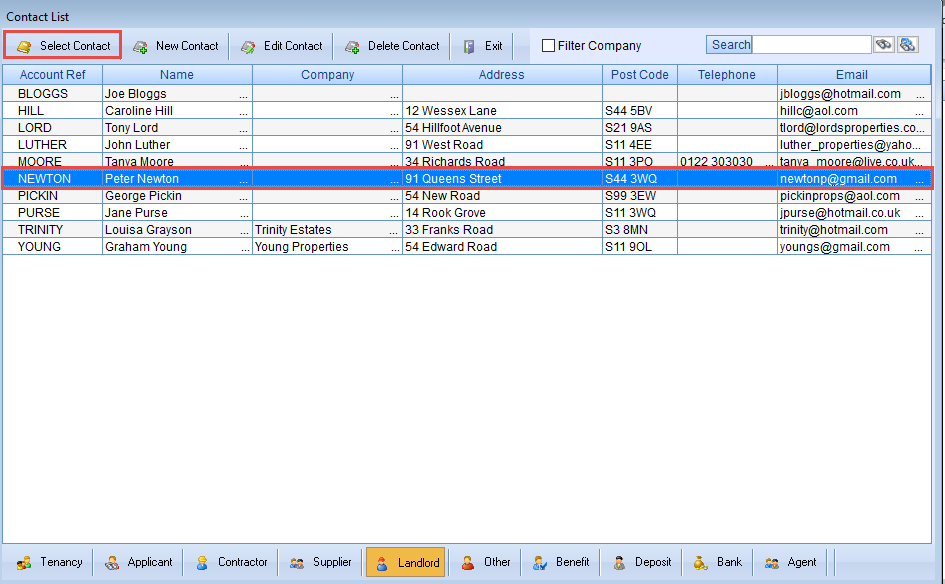The width and height of the screenshot is (945, 584).
Task: Open ellipsis in Trinity Estates company cell
Action: click(394, 232)
